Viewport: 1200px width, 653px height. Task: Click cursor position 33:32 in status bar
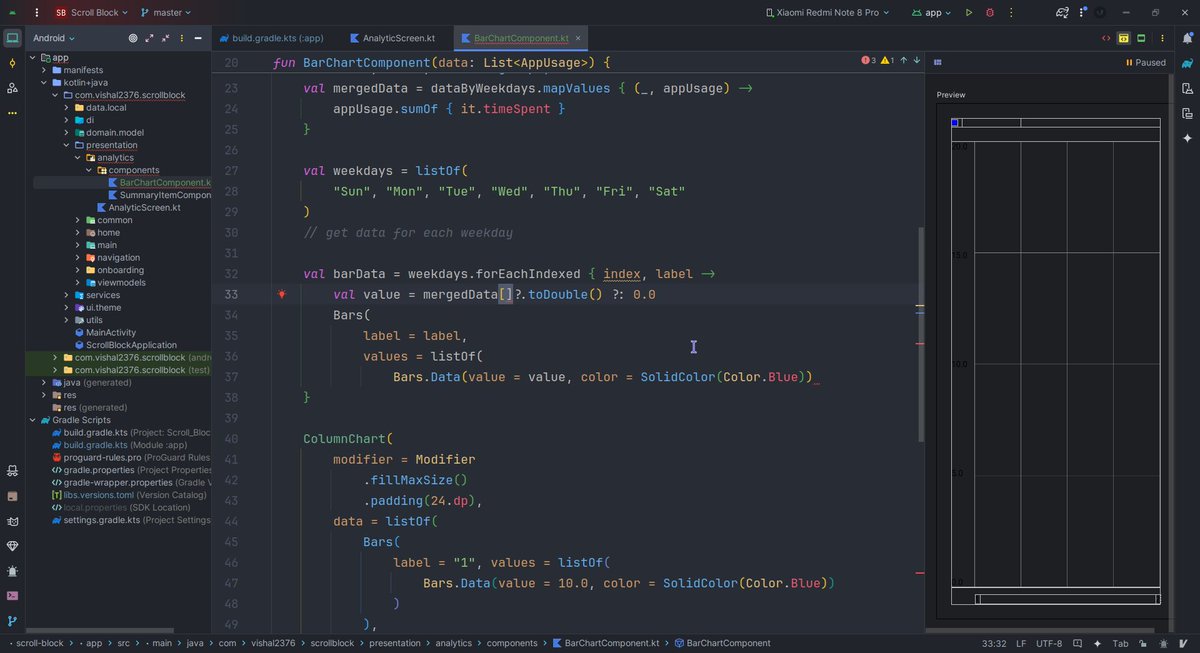[994, 643]
